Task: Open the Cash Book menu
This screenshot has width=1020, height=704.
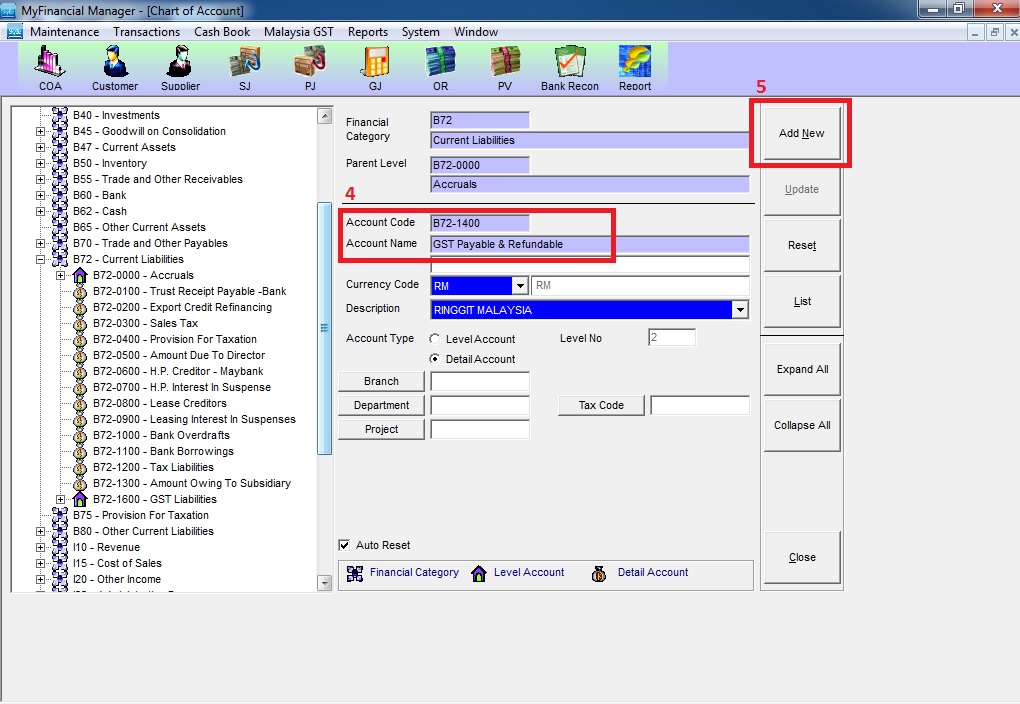Action: pos(222,32)
